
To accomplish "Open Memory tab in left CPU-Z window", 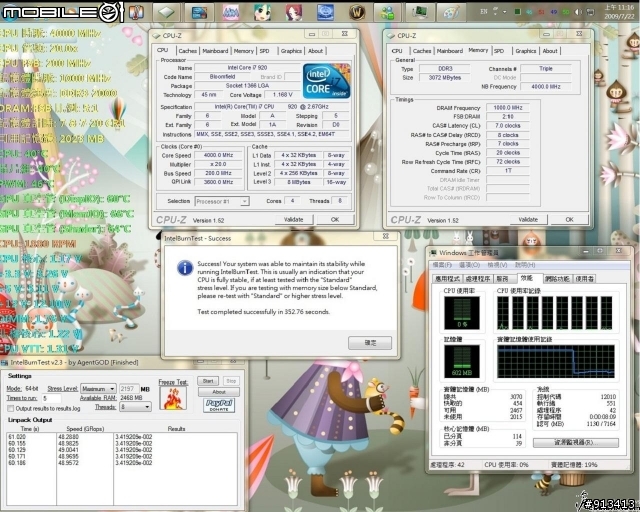I will point(244,51).
